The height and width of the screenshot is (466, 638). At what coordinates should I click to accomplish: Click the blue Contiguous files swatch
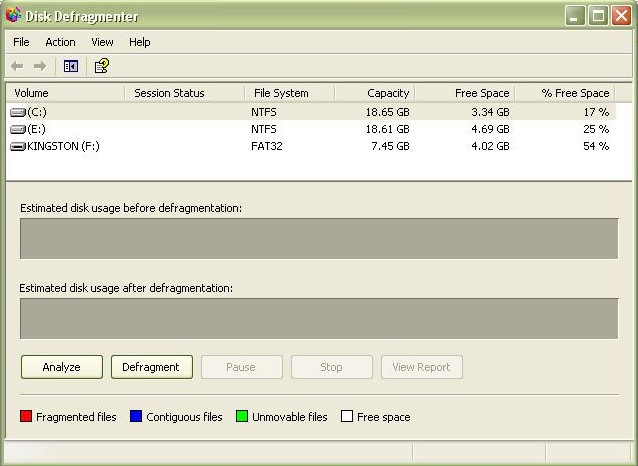pos(136,417)
